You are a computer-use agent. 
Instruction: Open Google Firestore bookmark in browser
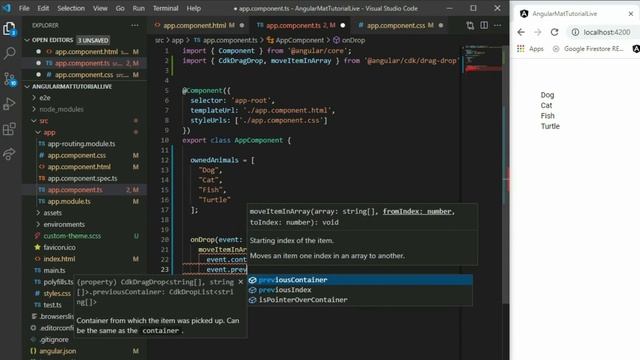588,49
